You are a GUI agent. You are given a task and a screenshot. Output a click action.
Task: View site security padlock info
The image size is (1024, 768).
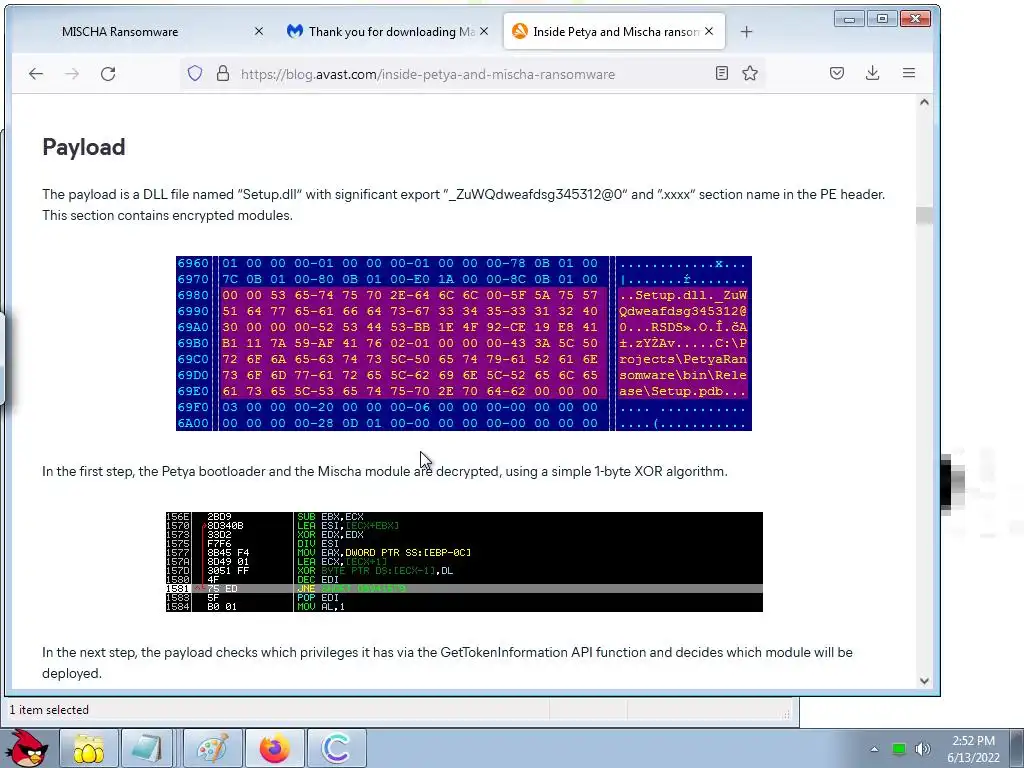tap(223, 73)
